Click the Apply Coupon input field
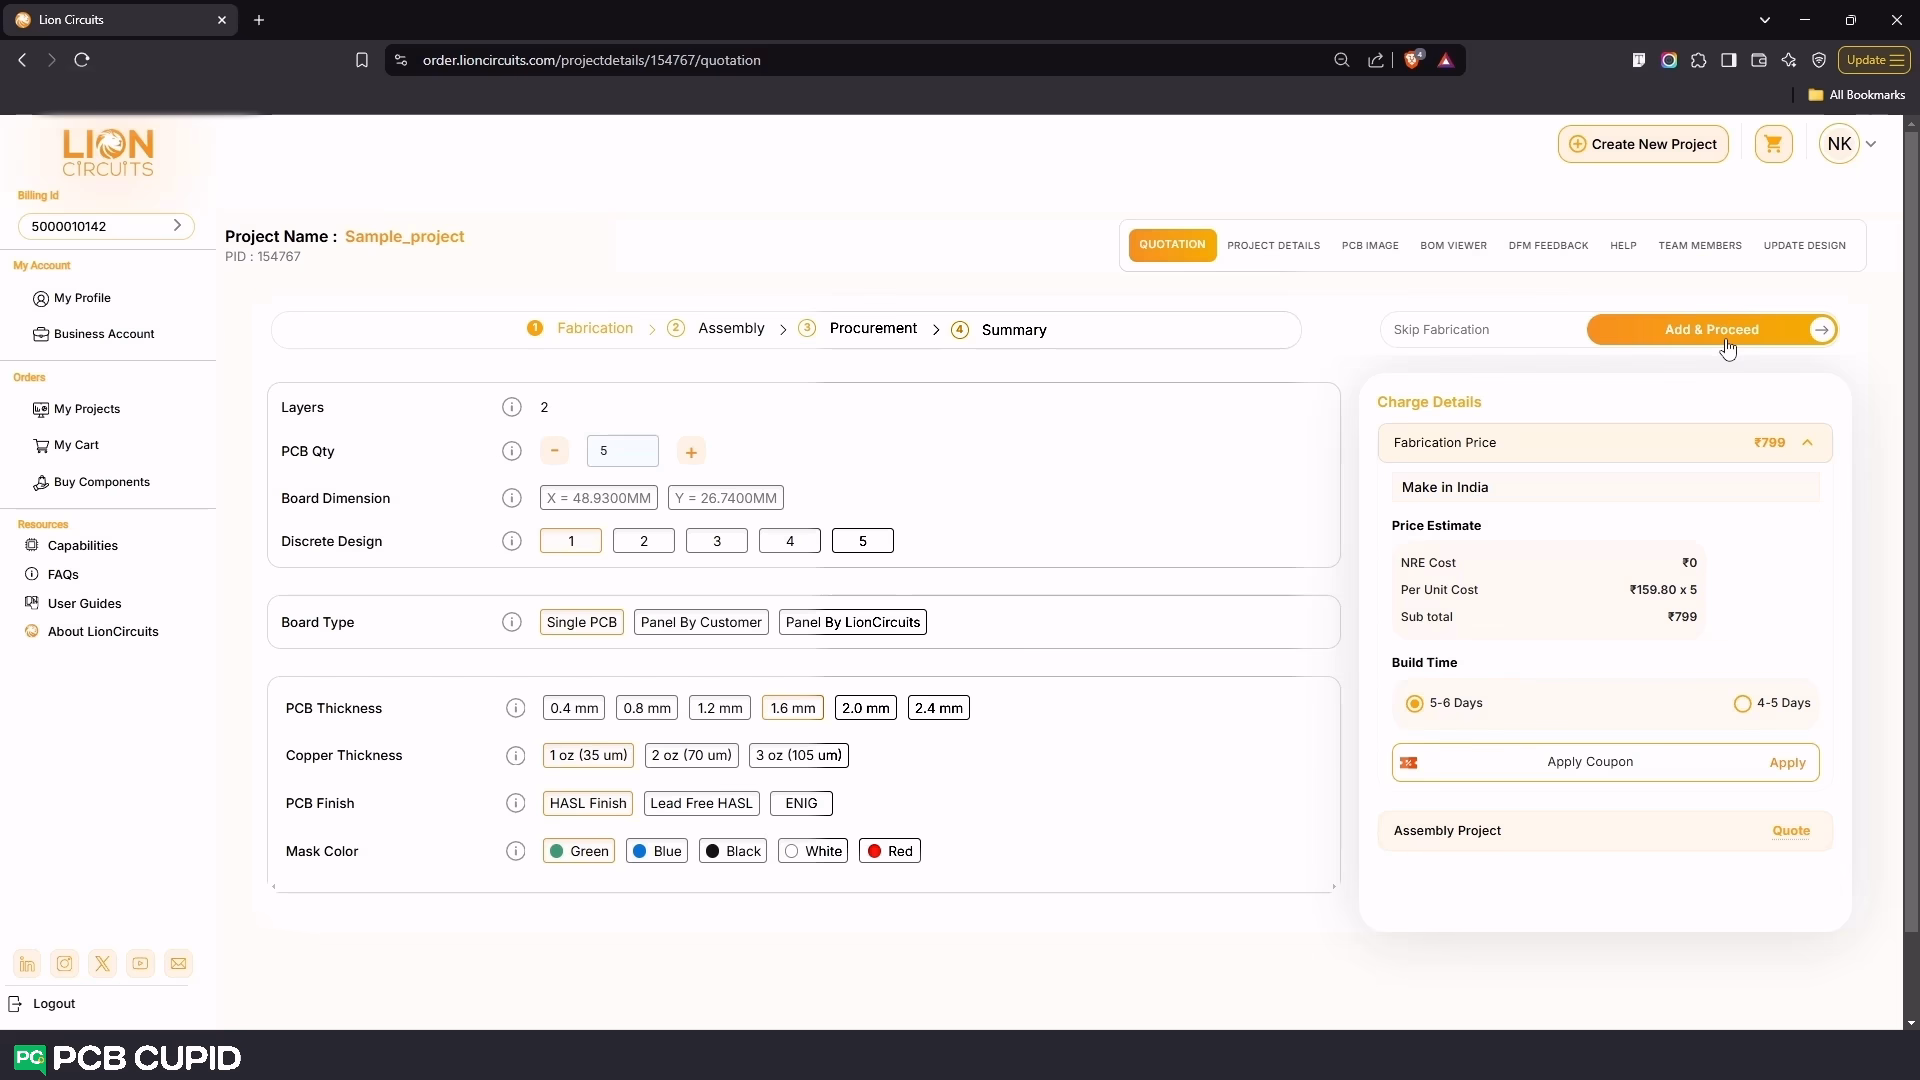1920x1080 pixels. [1589, 762]
